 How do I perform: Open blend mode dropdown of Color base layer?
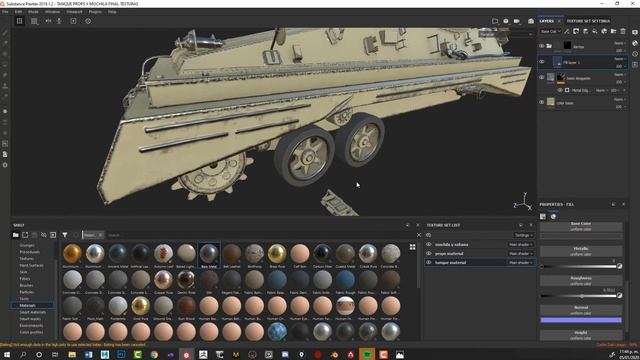pos(619,99)
